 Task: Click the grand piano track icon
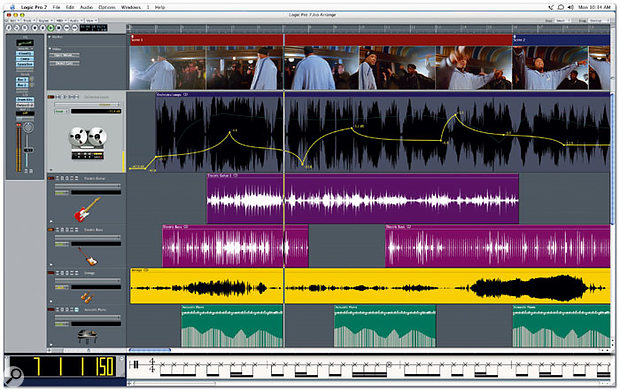[x=87, y=337]
